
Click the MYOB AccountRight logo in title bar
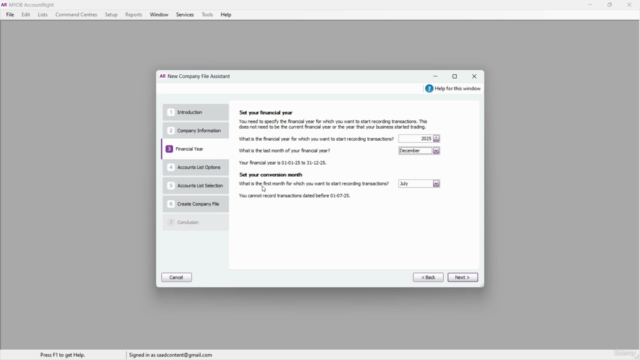pyautogui.click(x=4, y=5)
